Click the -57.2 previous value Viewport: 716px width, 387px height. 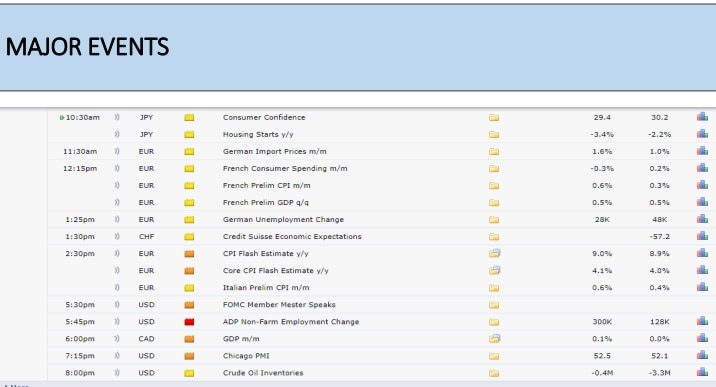click(x=659, y=236)
